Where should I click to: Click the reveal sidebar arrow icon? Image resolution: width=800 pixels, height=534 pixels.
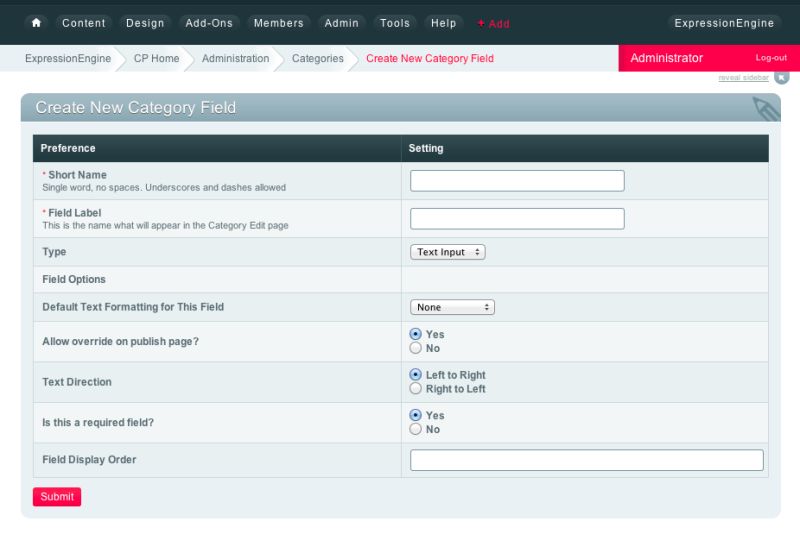click(781, 78)
